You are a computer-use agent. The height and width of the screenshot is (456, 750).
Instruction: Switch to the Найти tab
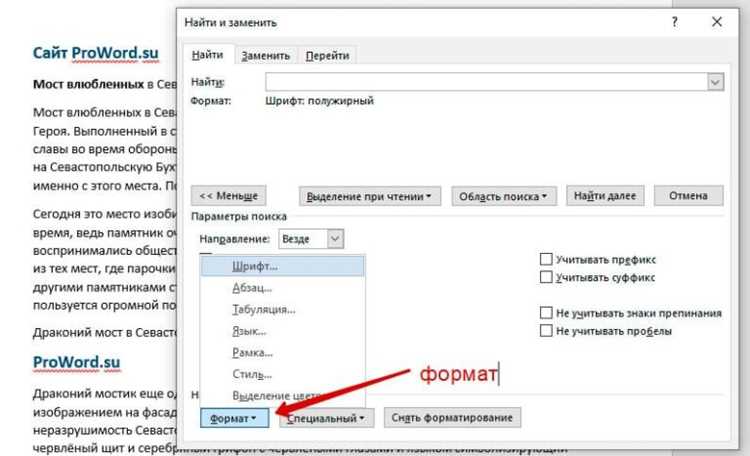click(x=208, y=55)
